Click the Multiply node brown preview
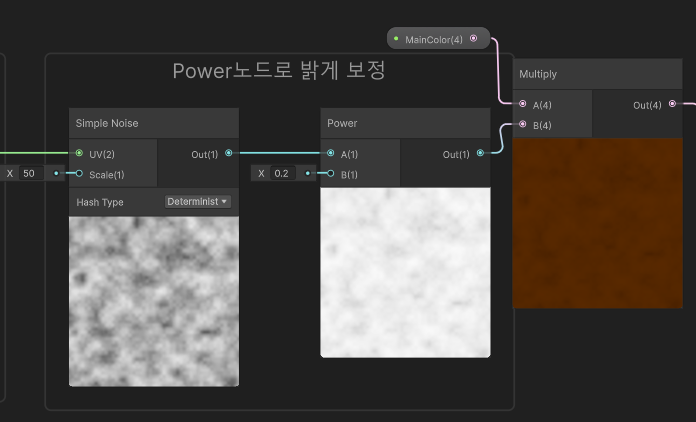696x422 pixels. (x=597, y=223)
